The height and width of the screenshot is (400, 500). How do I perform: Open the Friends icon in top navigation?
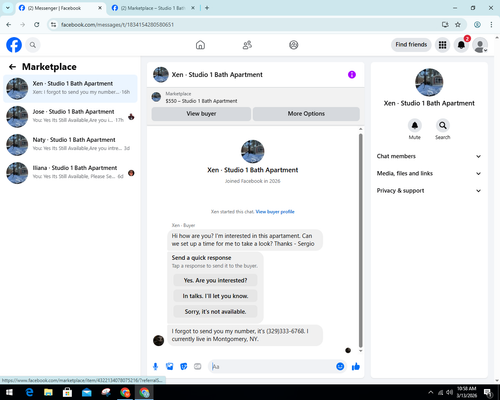click(247, 45)
